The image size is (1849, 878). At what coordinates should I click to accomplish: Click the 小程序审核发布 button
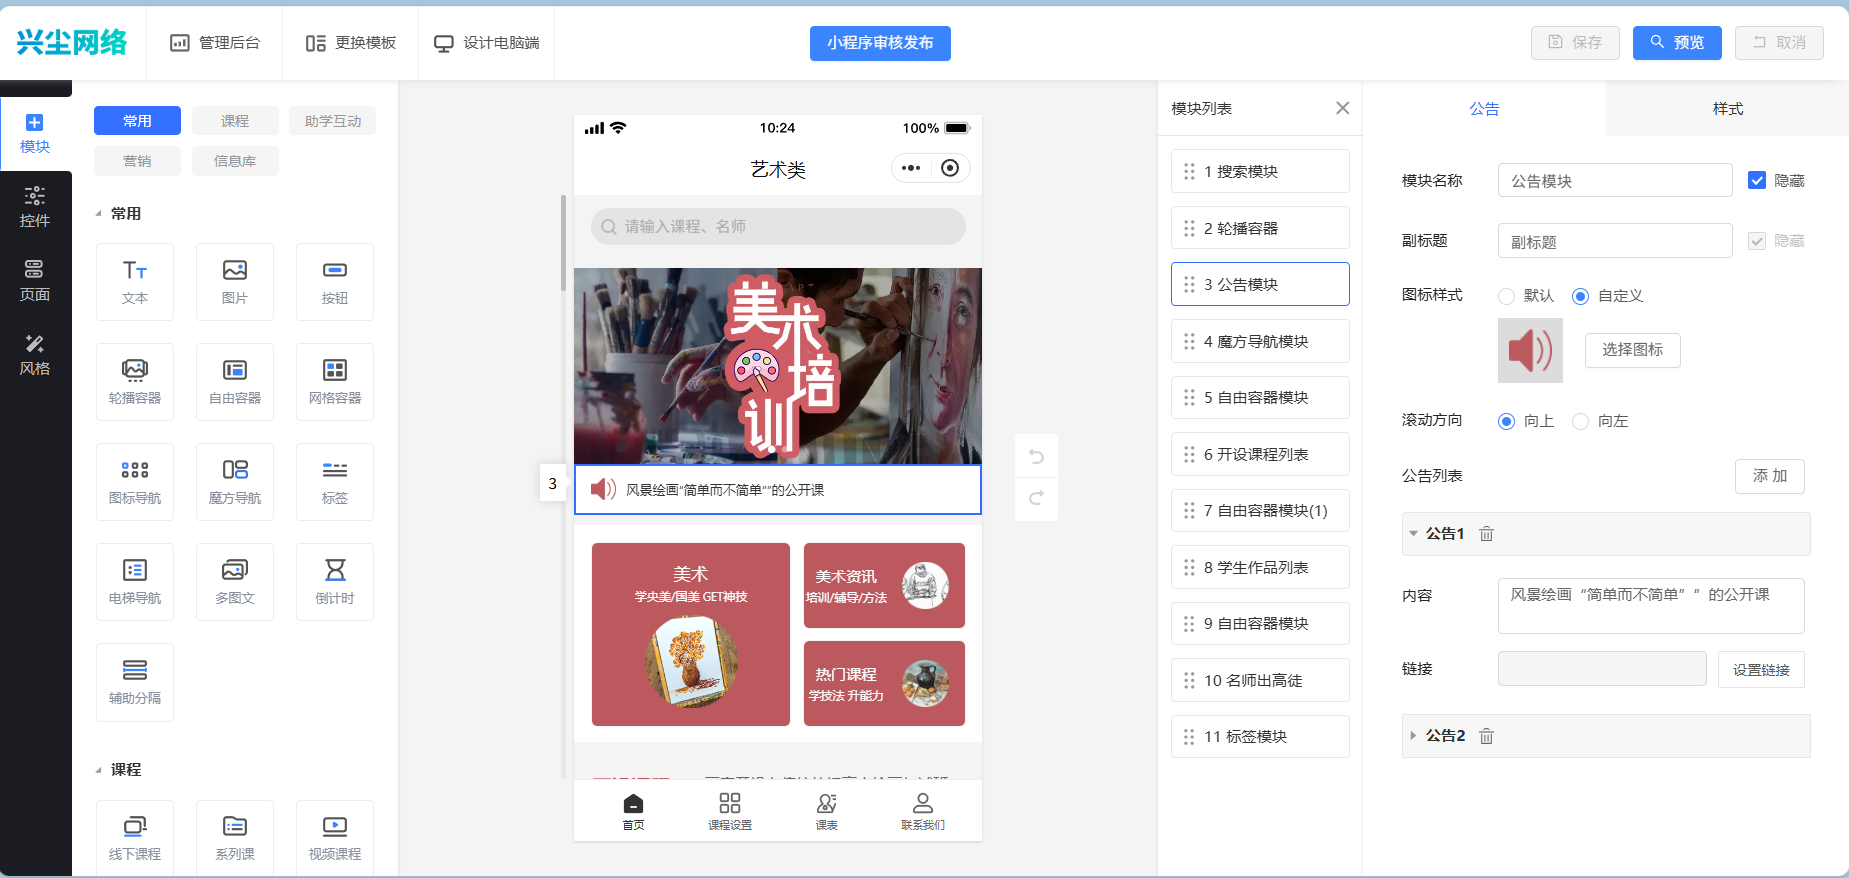[880, 43]
